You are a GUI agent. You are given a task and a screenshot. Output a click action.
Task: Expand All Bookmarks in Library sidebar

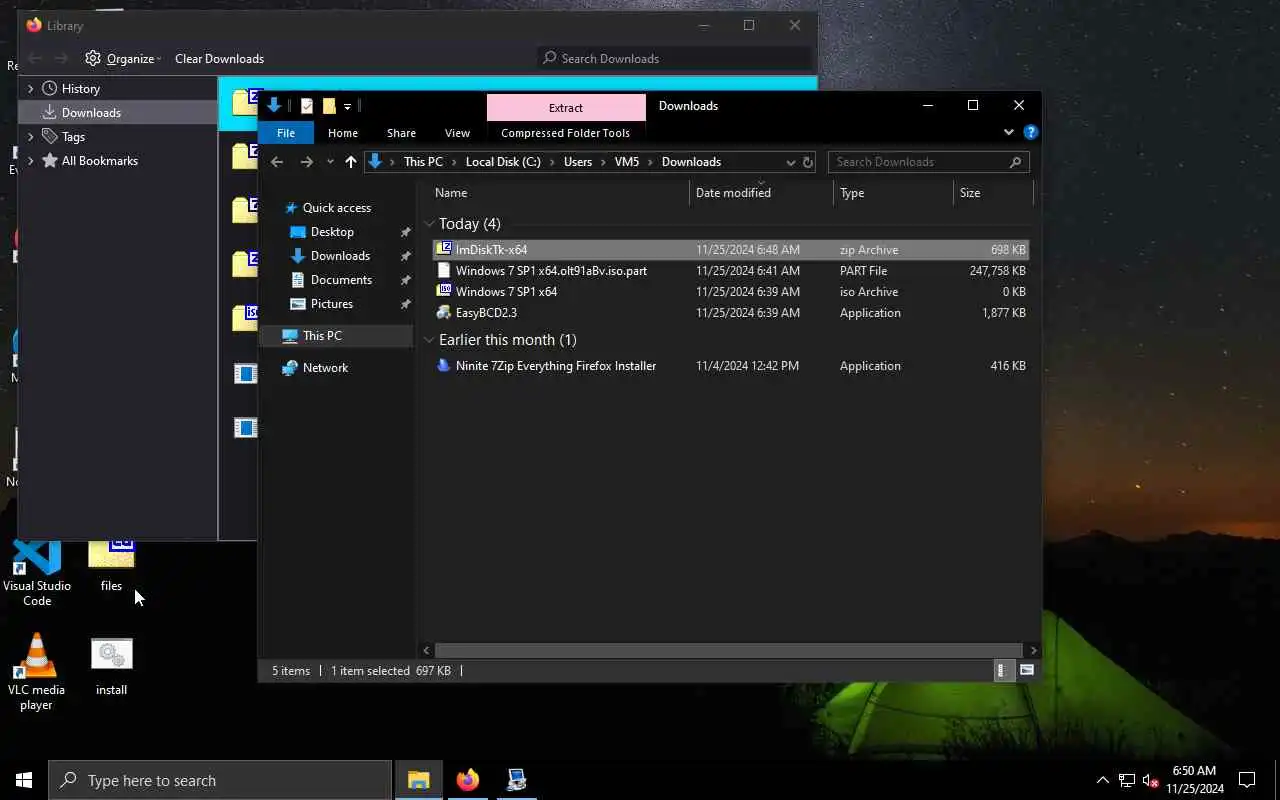pos(31,160)
